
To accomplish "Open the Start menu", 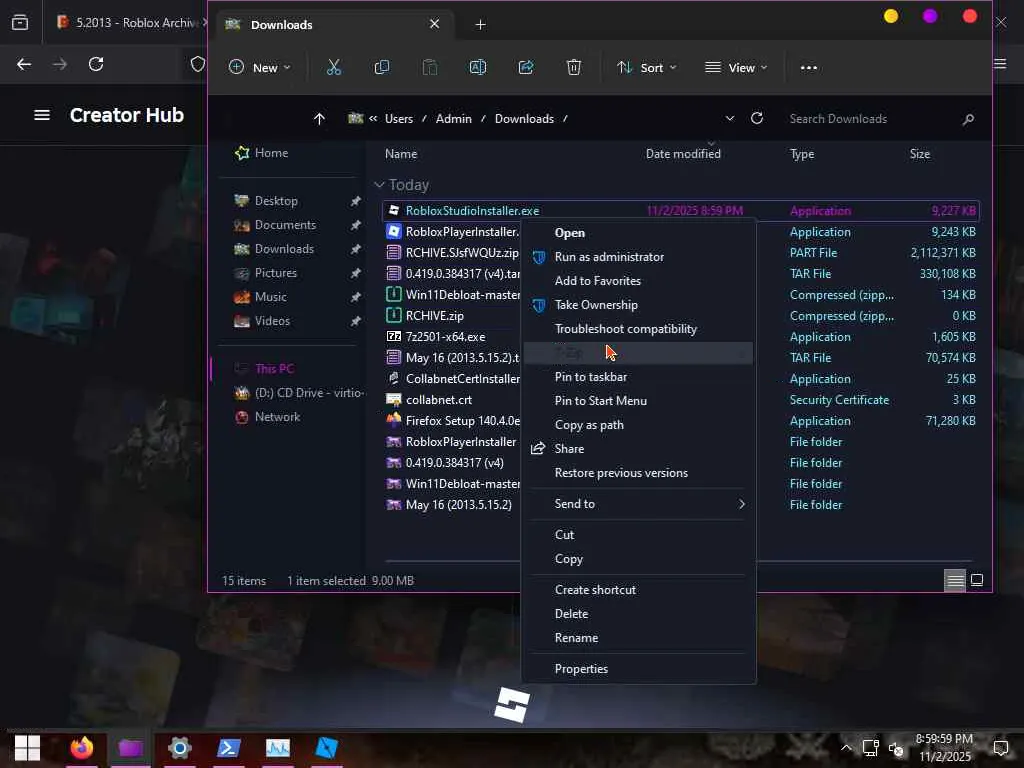I will point(27,748).
